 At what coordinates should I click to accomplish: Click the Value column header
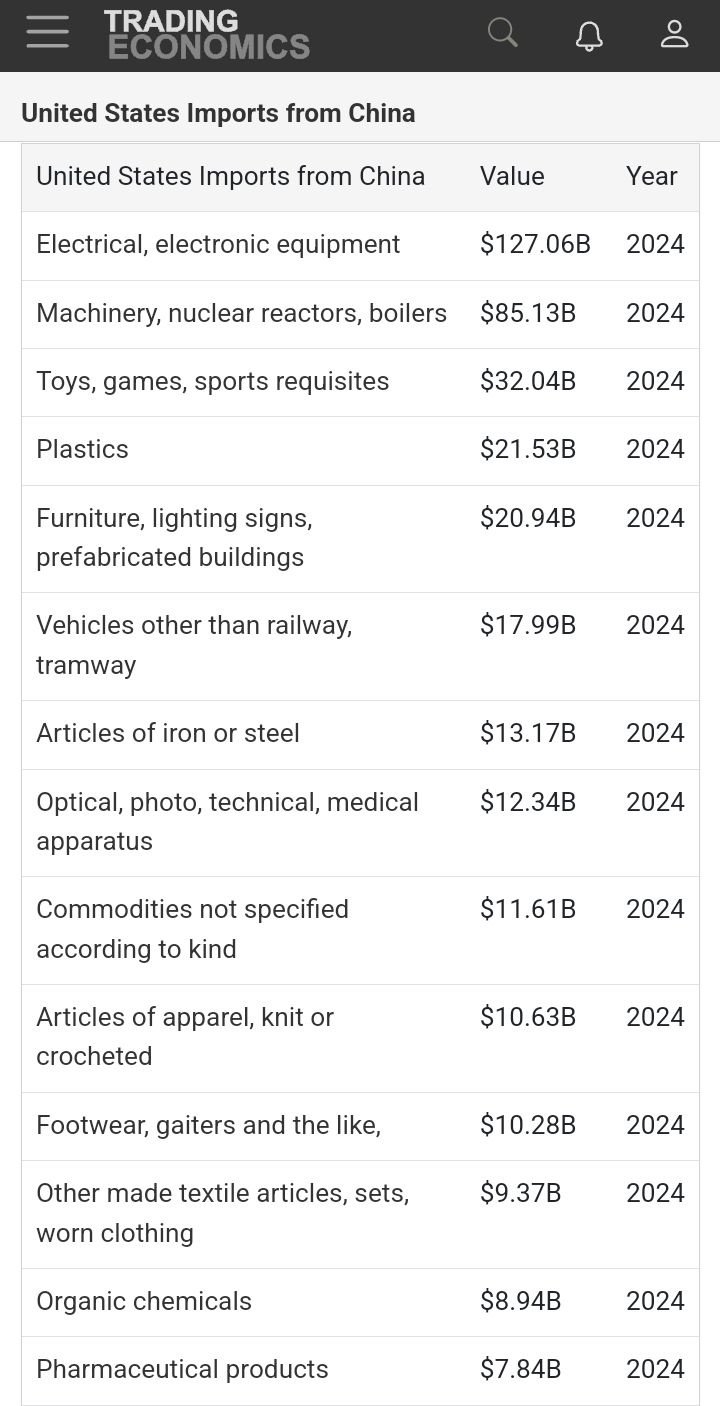[512, 176]
